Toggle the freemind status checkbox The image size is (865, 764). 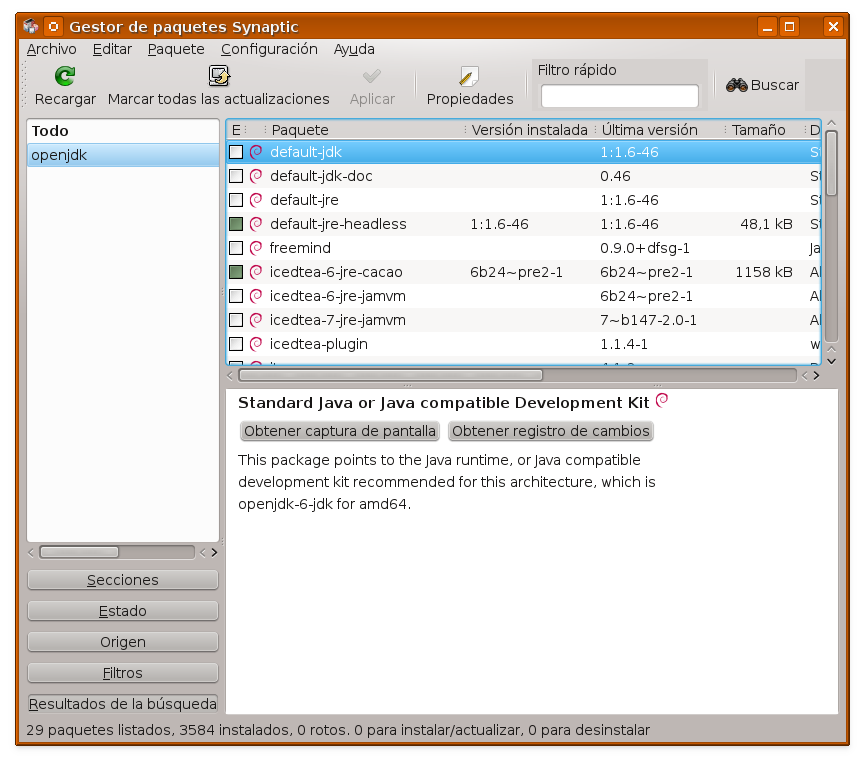(x=236, y=248)
